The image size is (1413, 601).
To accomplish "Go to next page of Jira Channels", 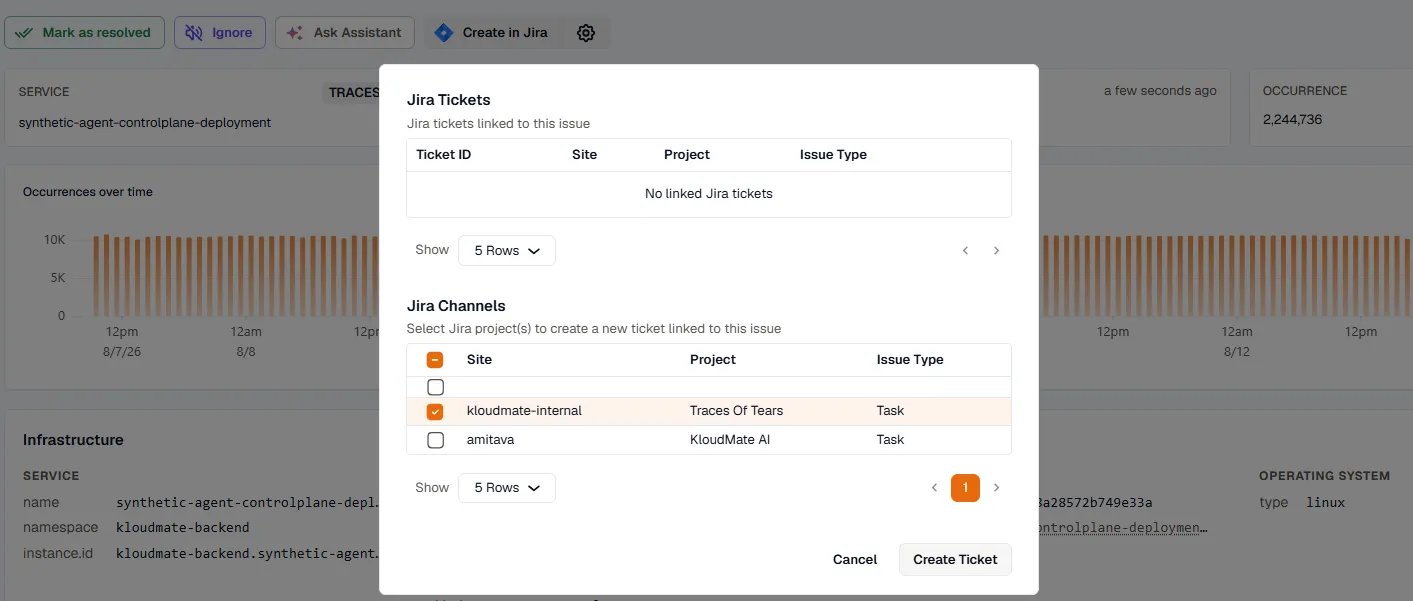I will pyautogui.click(x=996, y=488).
